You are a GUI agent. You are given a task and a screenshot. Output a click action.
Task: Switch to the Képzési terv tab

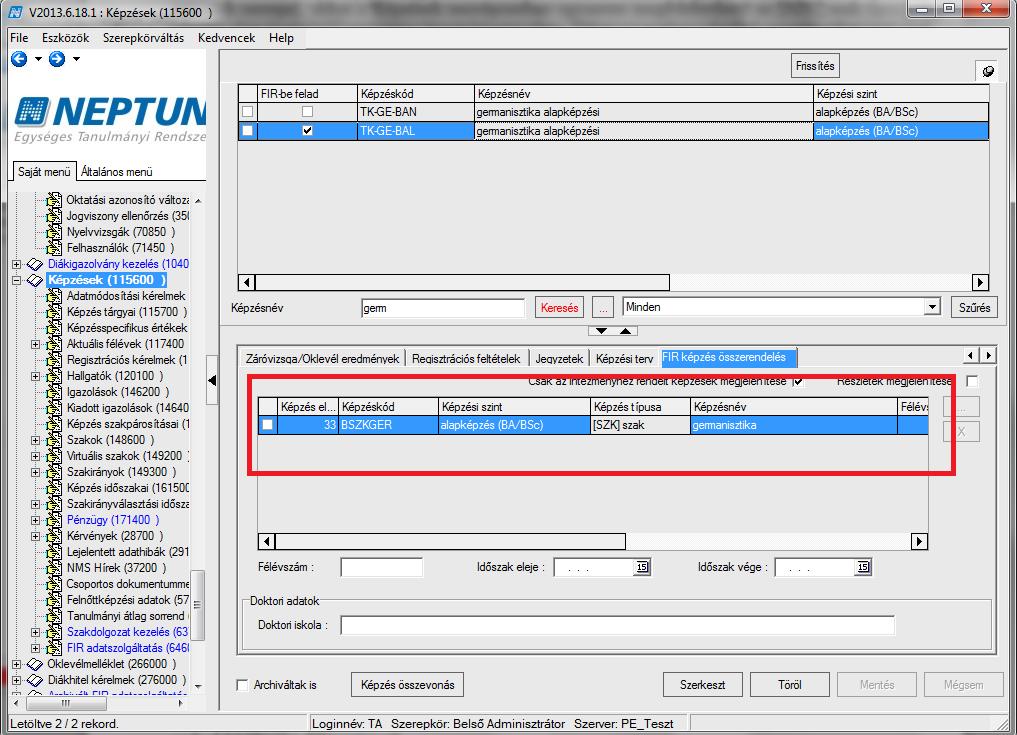[625, 358]
